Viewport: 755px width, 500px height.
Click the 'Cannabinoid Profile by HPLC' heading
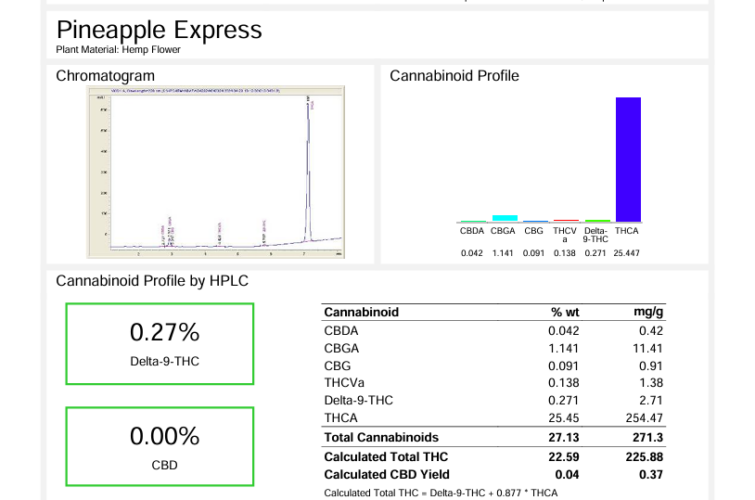152,281
